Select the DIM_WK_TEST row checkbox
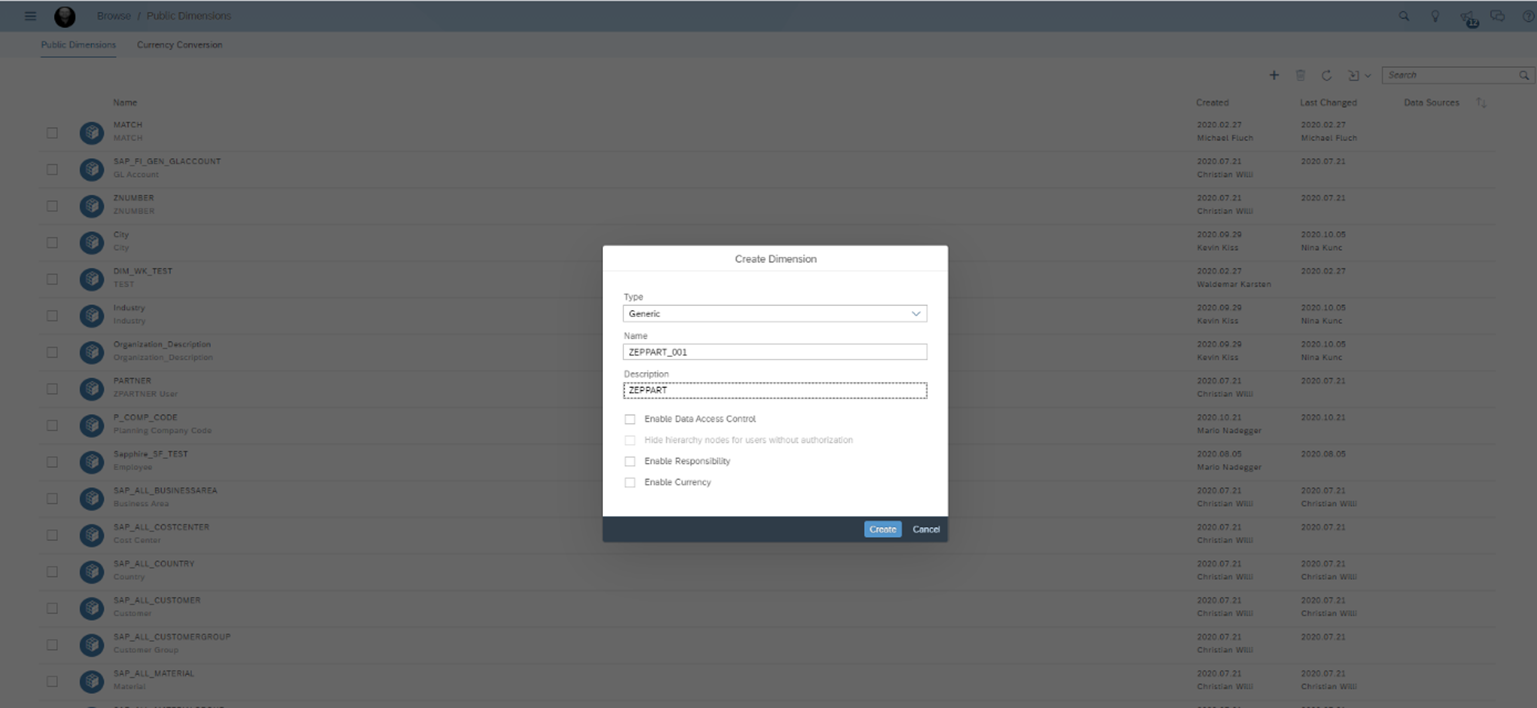 pos(52,278)
